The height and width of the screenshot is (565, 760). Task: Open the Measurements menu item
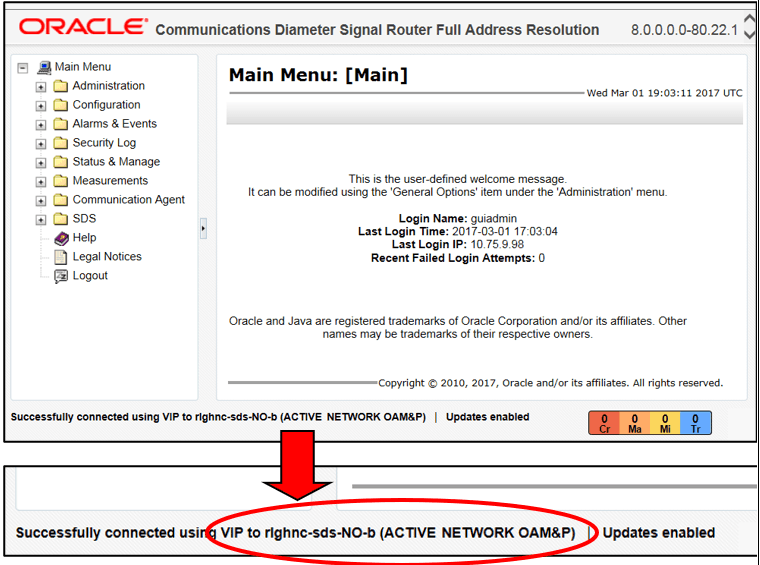110,180
